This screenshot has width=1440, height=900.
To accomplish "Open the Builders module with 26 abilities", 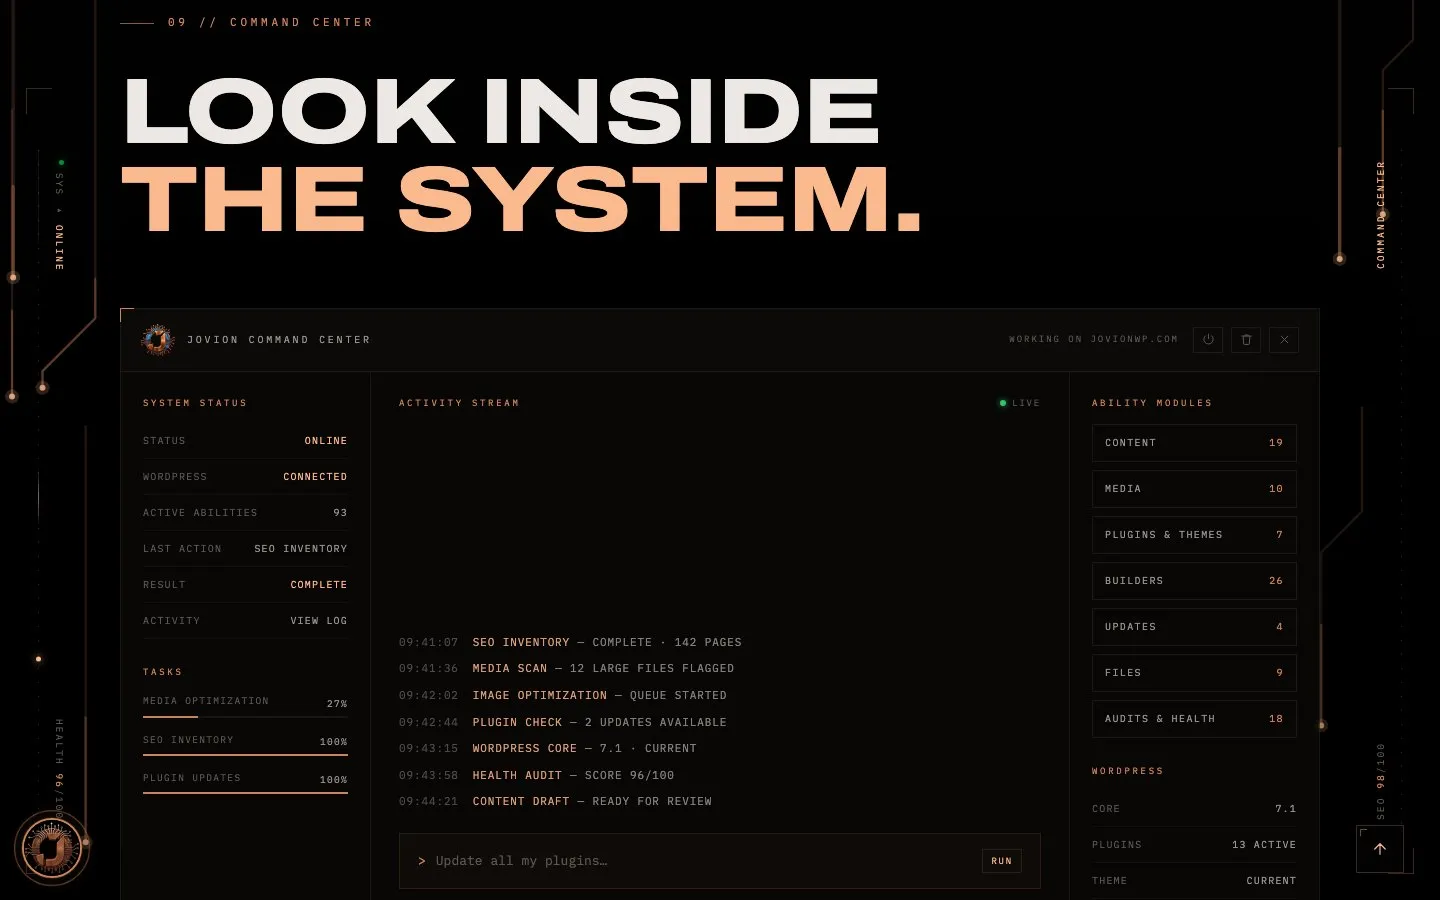I will tap(1194, 581).
